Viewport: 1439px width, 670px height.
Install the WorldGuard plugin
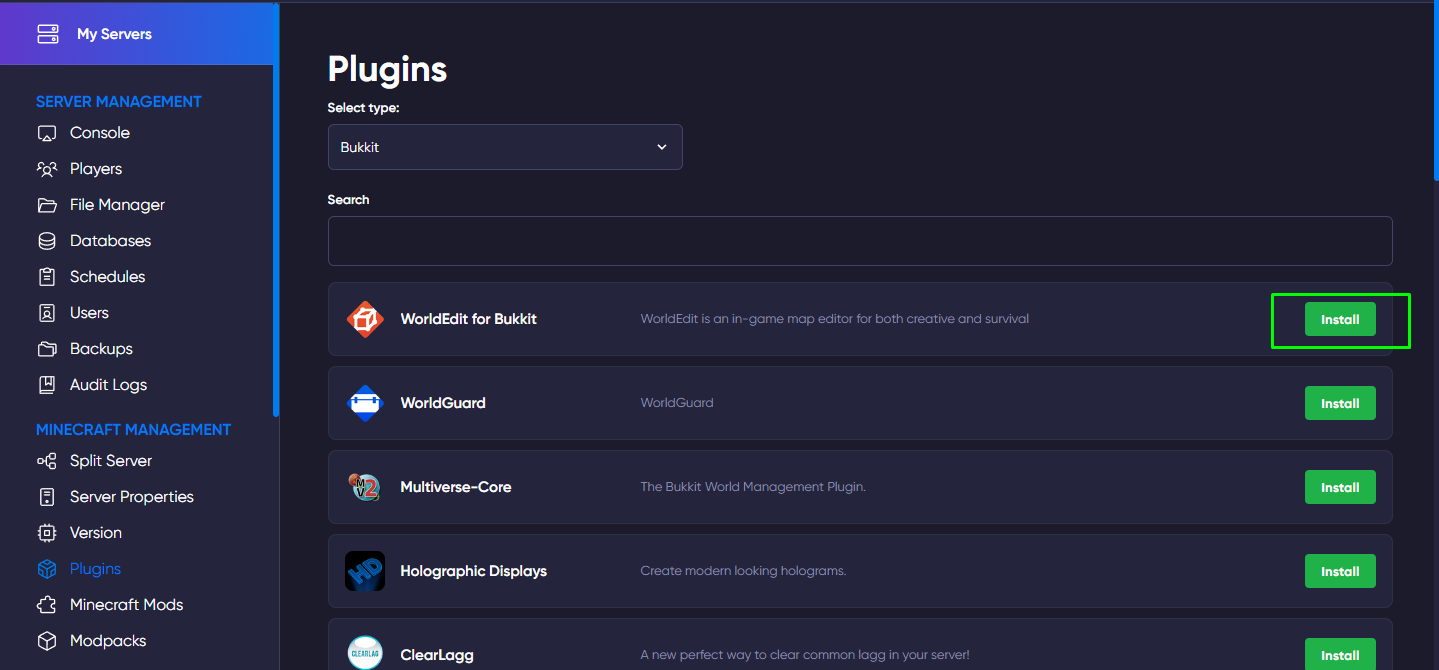[1340, 403]
